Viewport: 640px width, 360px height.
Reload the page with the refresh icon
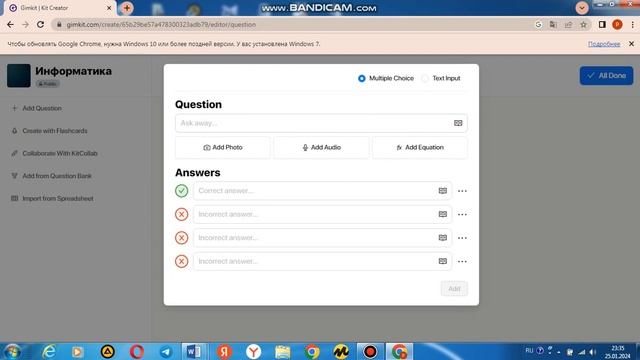(x=40, y=24)
